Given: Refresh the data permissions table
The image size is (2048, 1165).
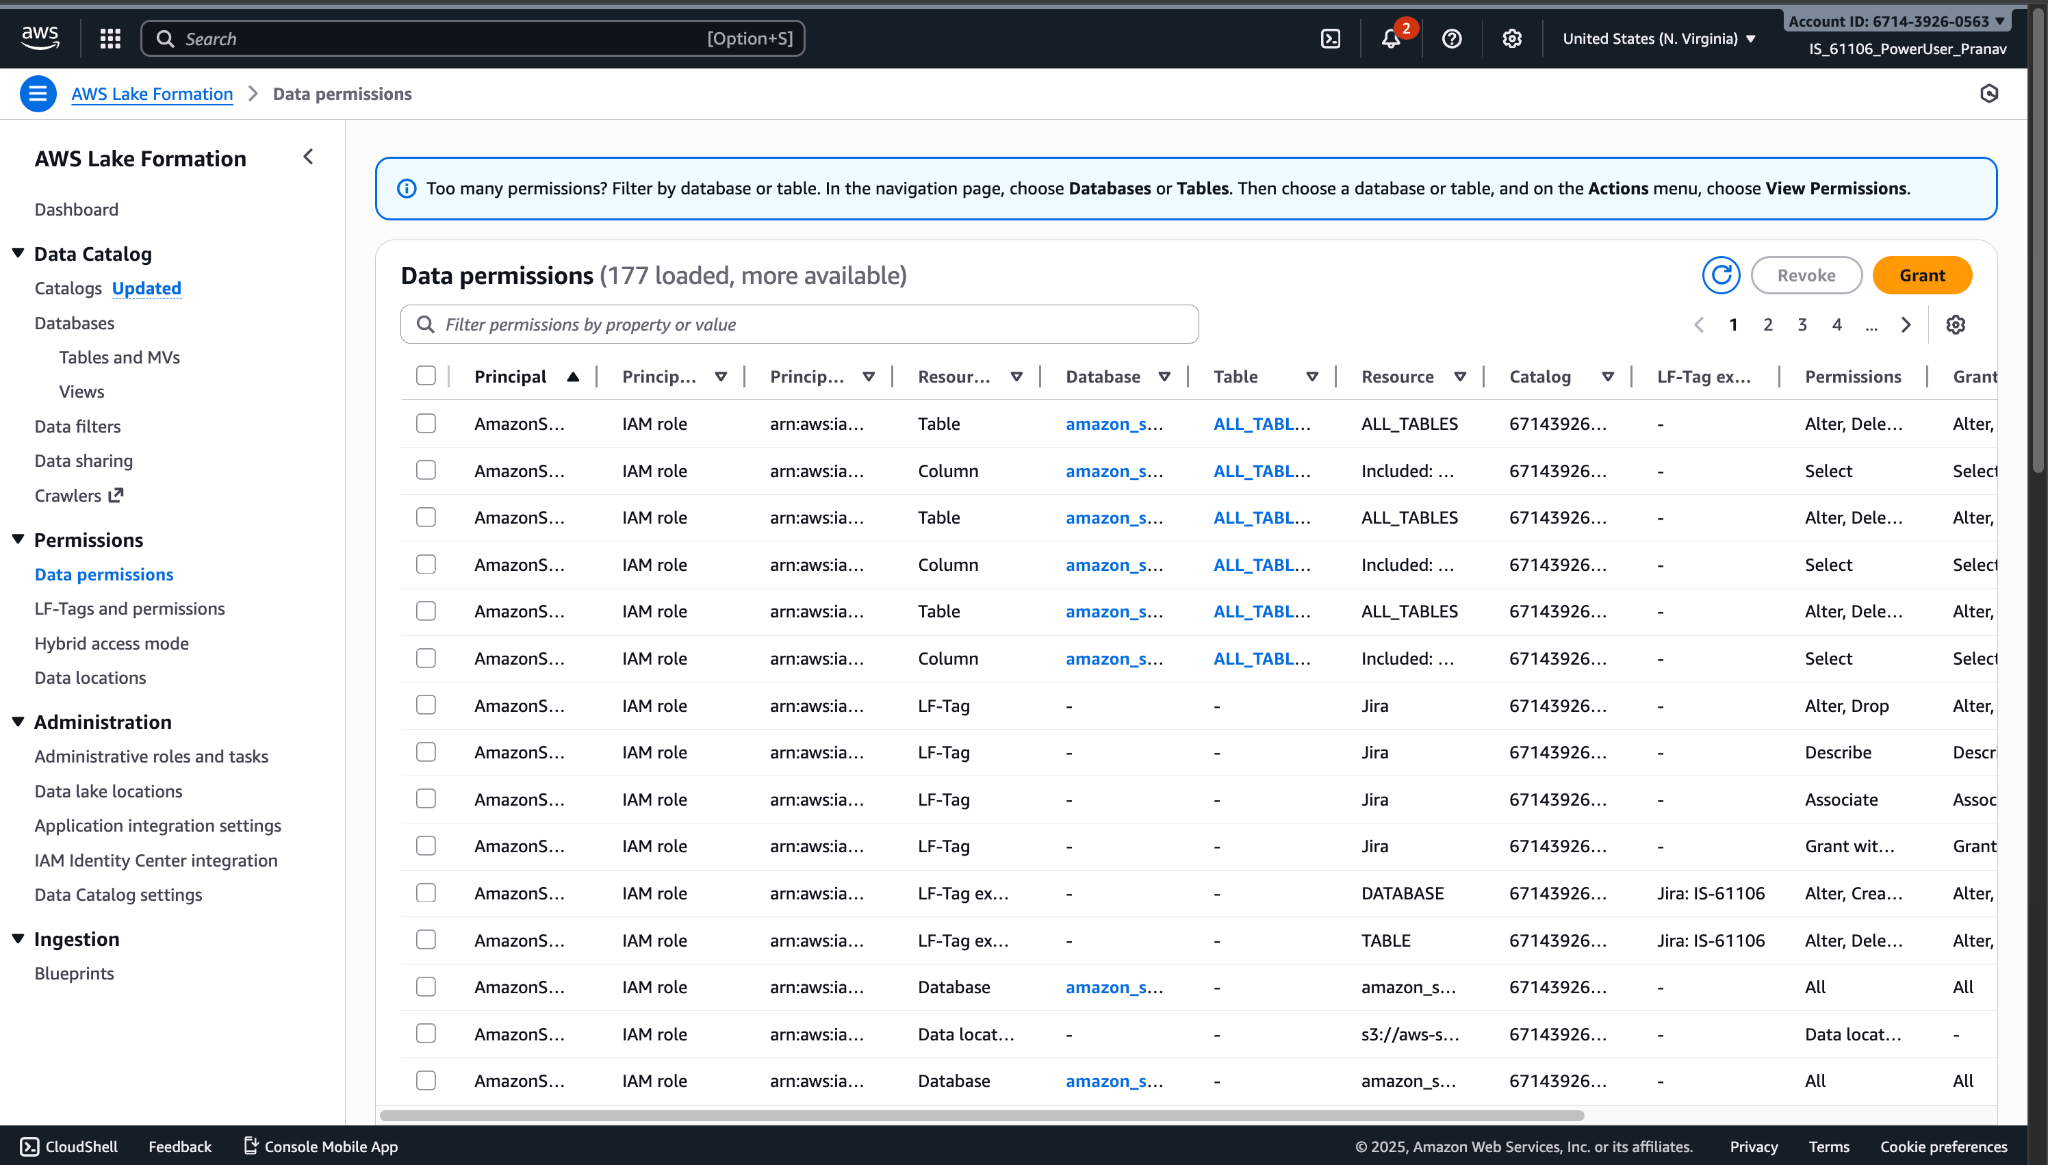Looking at the screenshot, I should click(x=1721, y=275).
